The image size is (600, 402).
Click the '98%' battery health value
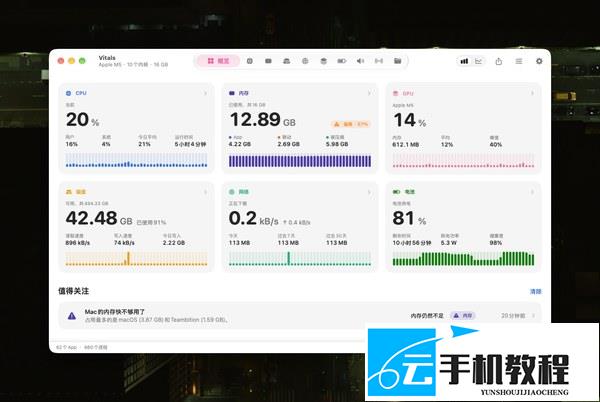tap(496, 243)
